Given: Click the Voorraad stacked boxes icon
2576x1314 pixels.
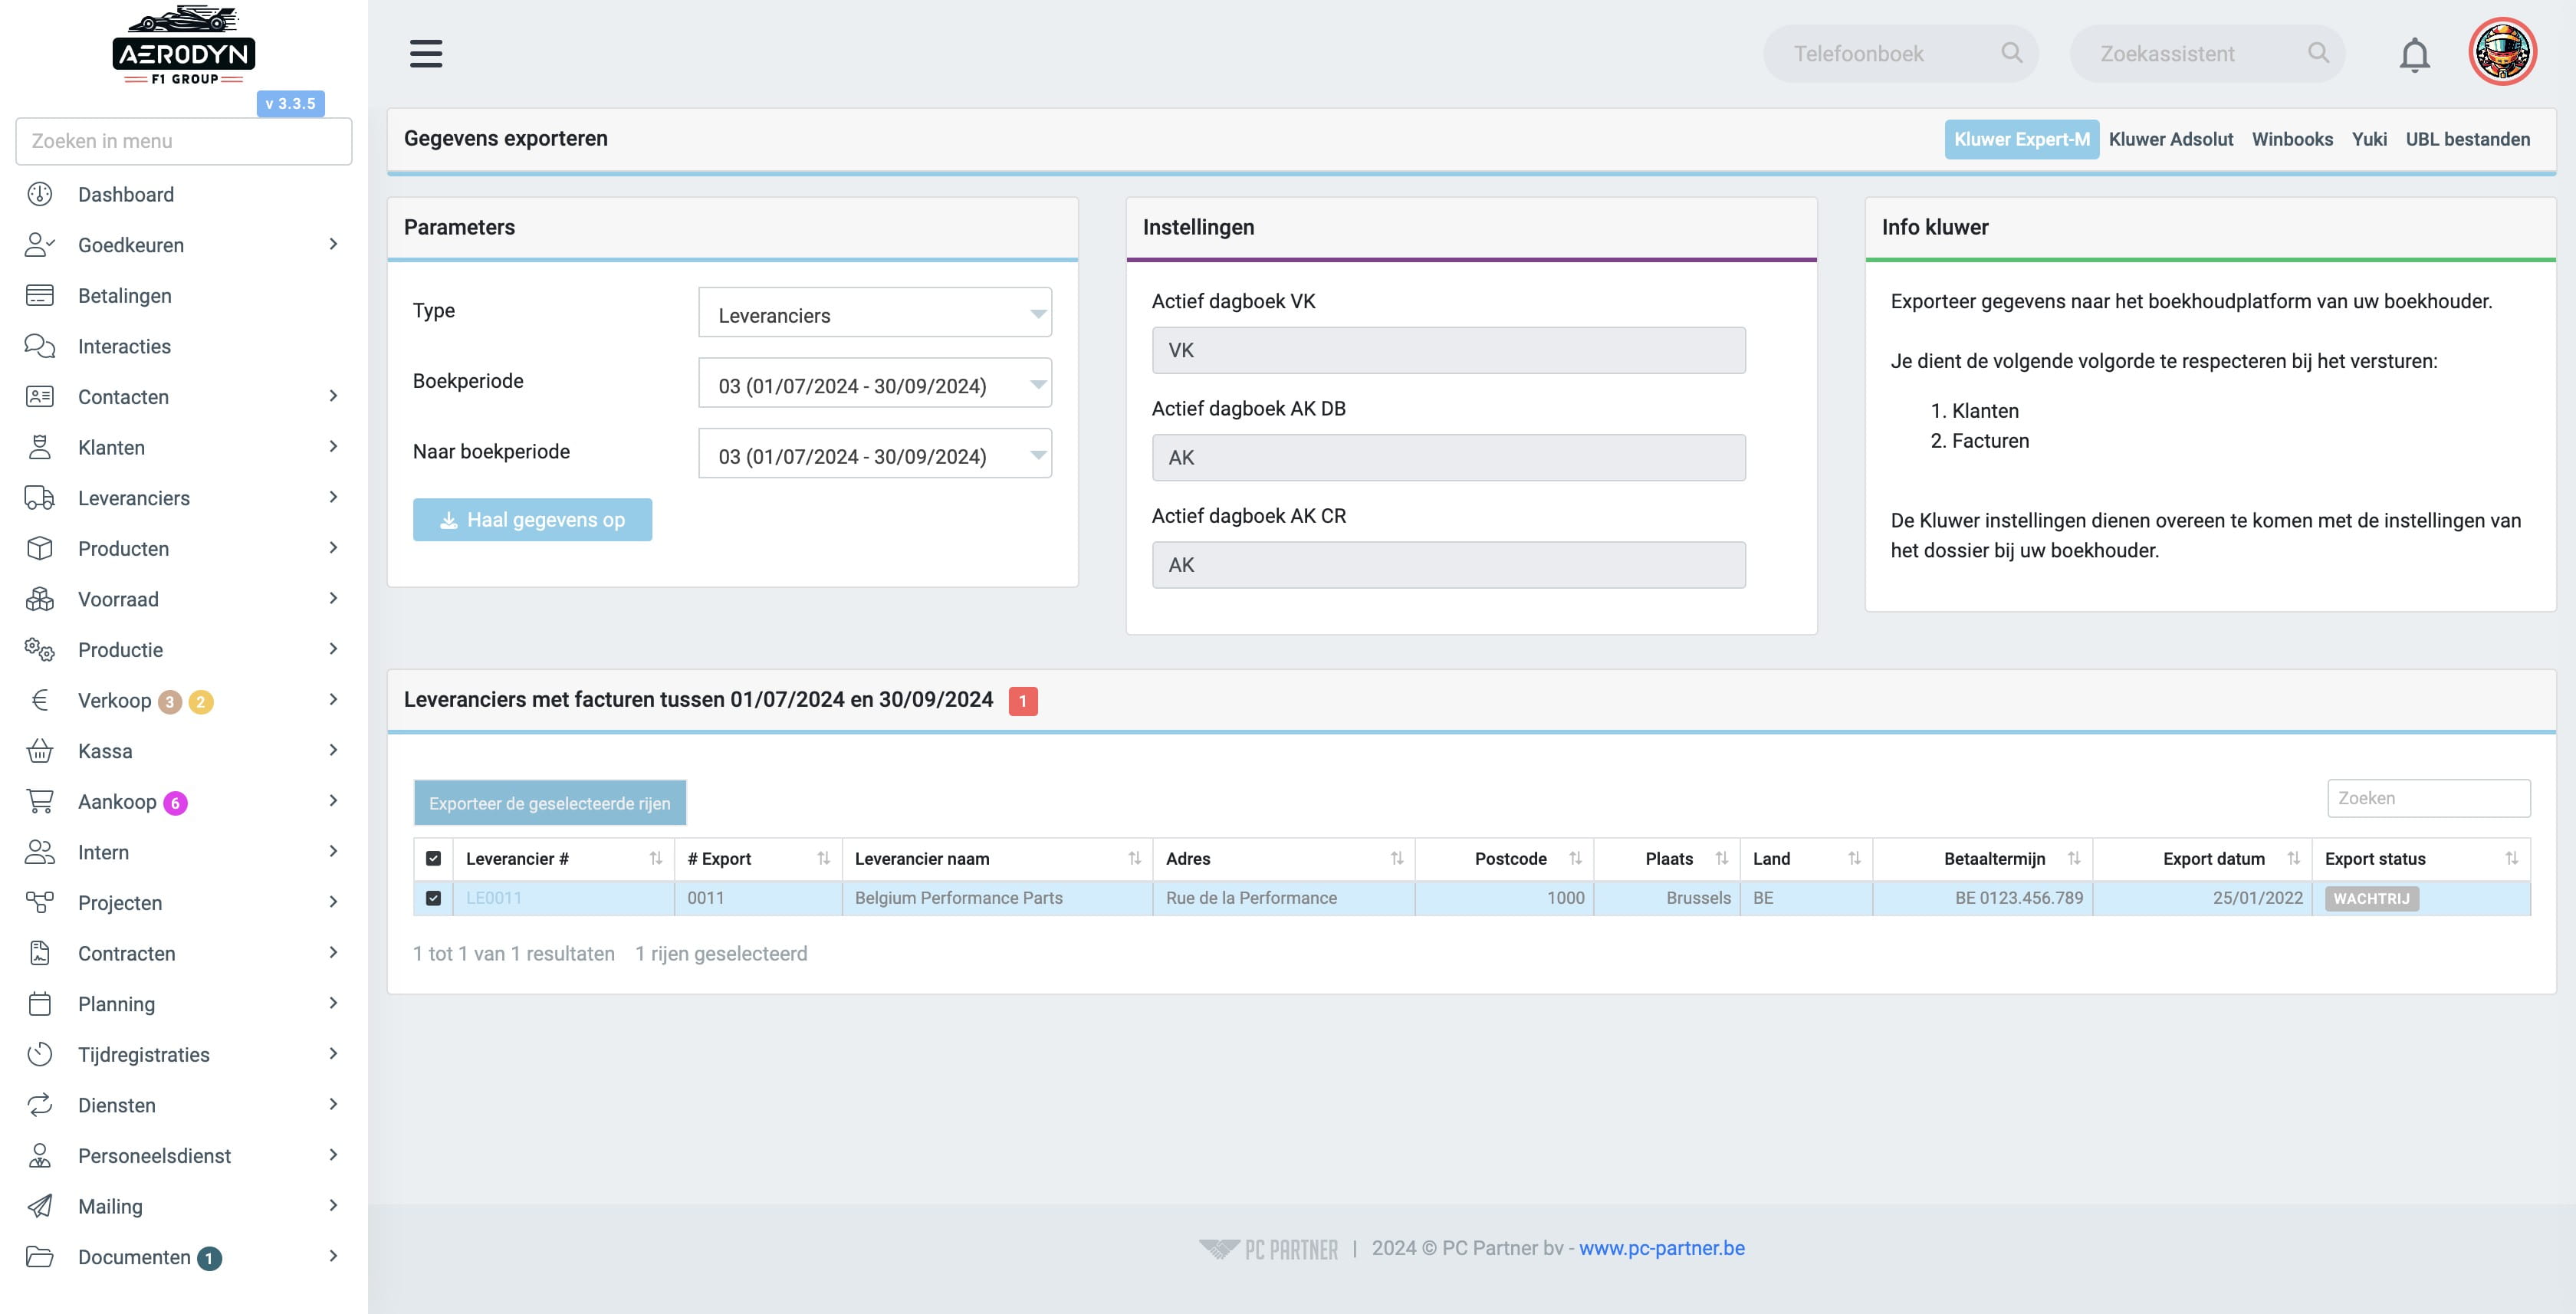Looking at the screenshot, I should coord(40,599).
